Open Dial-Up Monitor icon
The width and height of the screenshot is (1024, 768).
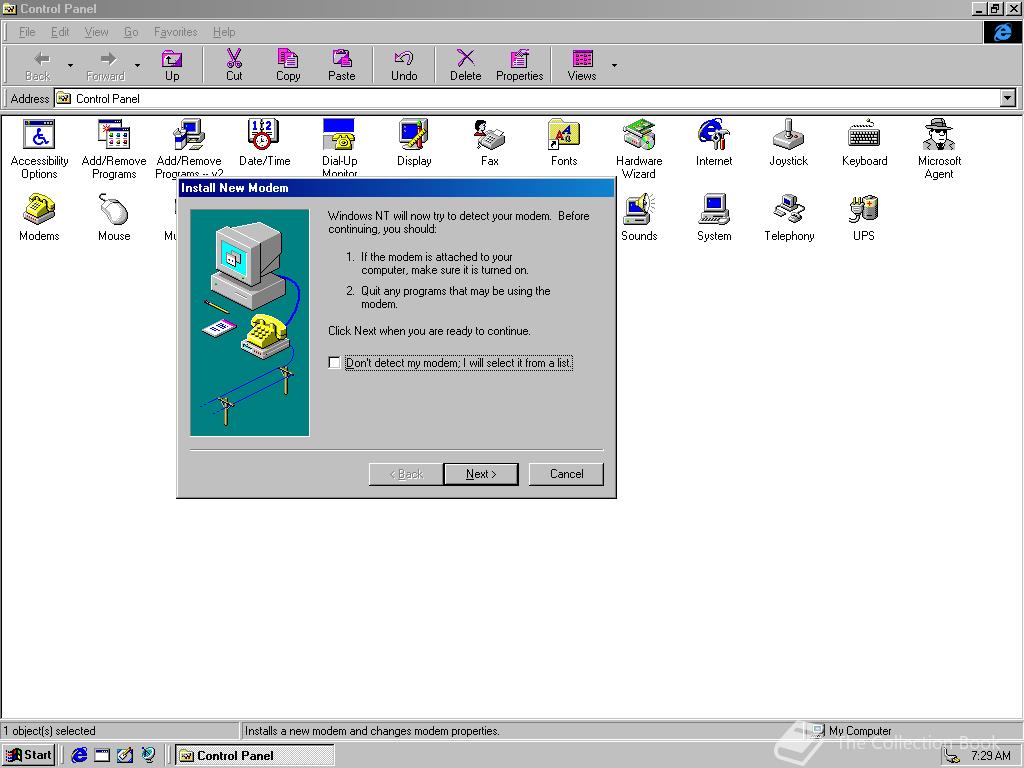coord(340,148)
